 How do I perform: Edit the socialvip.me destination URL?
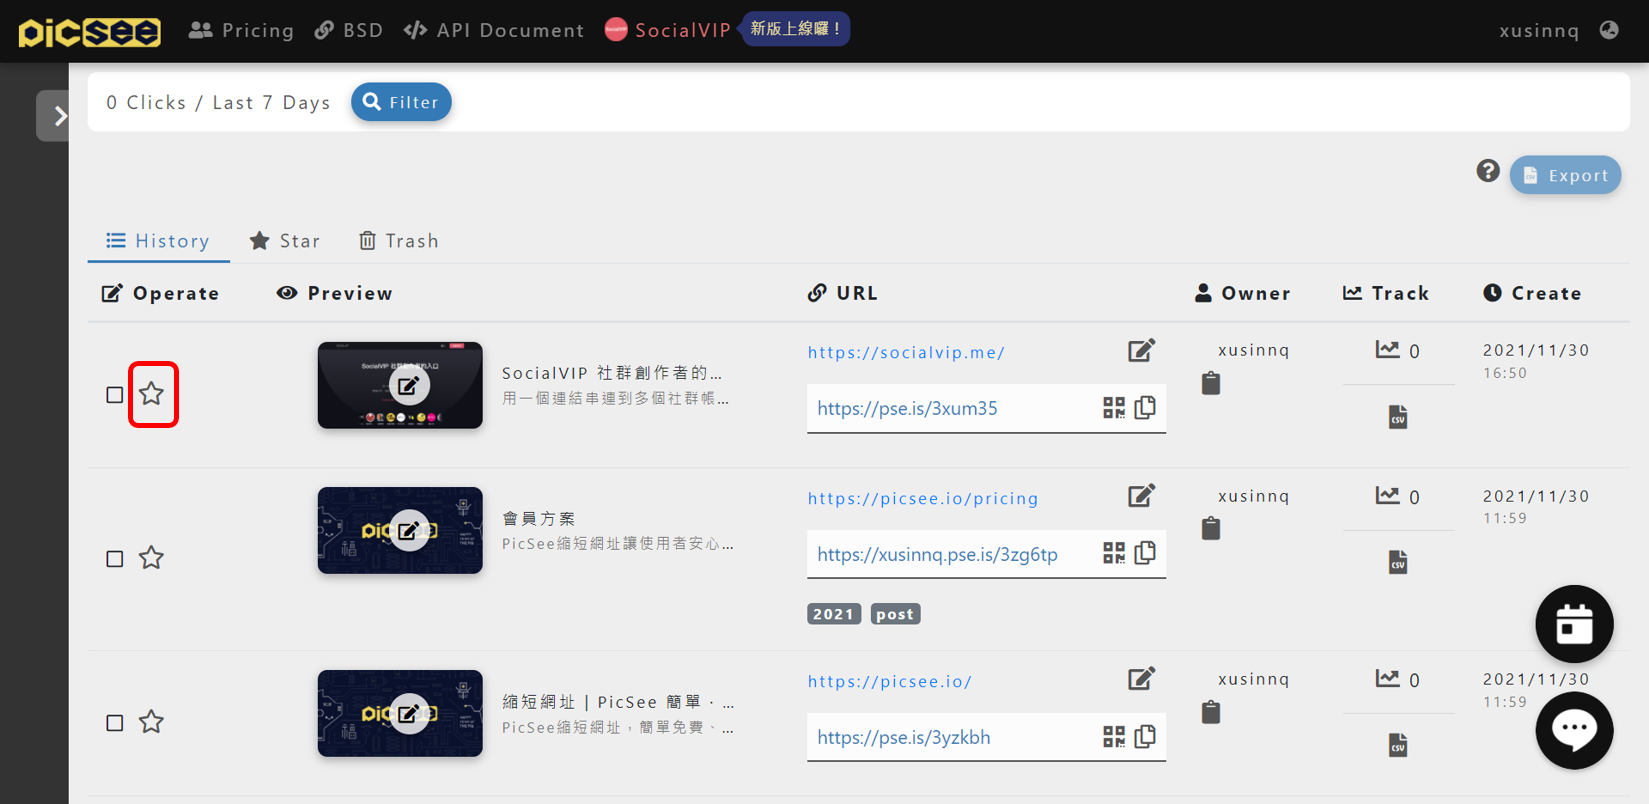(1141, 350)
